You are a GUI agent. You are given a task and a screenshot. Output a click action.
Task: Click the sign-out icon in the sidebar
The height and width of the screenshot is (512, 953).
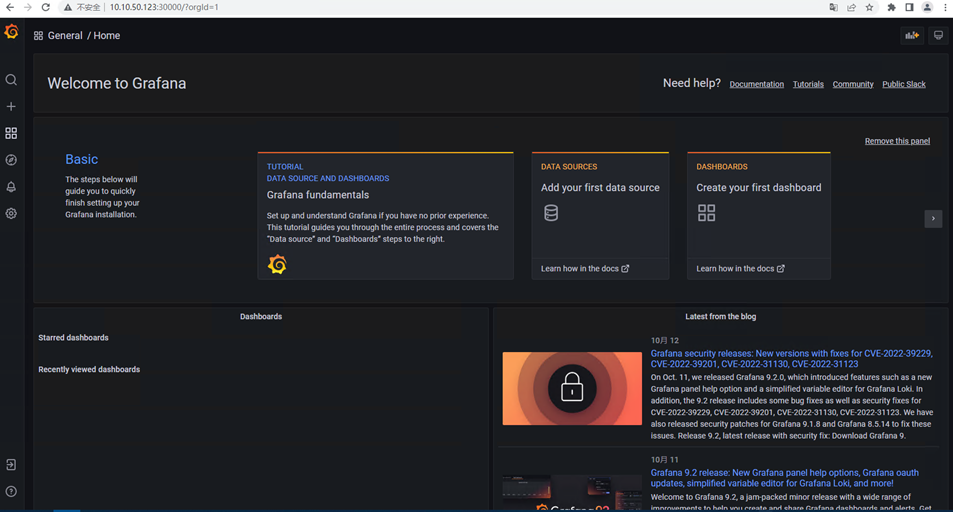11,465
